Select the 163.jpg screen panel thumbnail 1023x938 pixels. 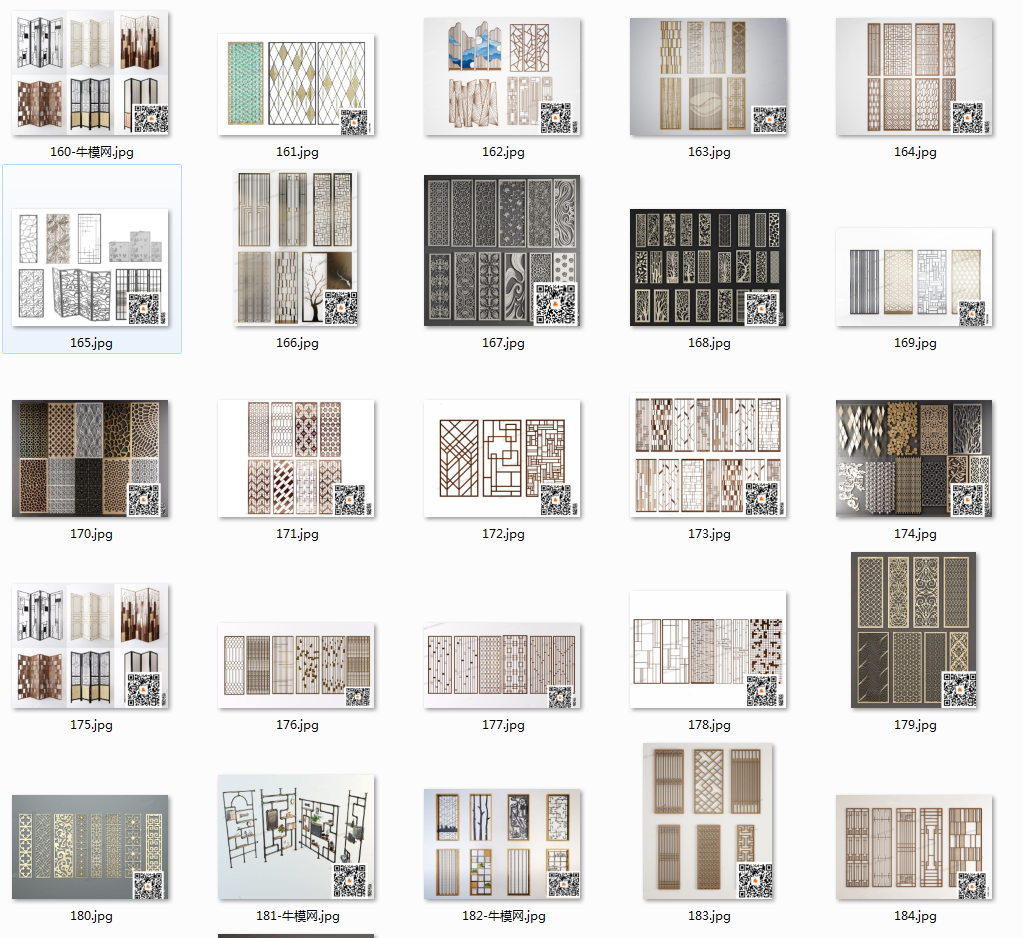click(x=708, y=77)
